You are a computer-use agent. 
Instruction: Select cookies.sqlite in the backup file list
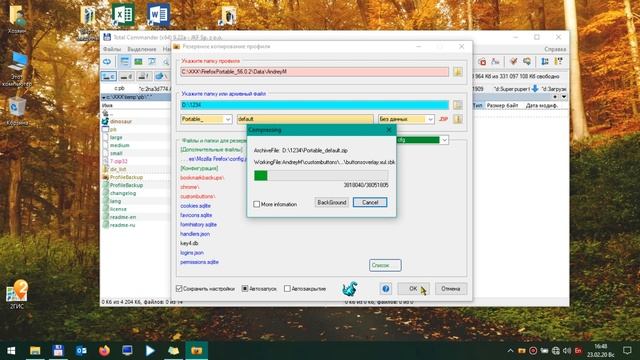tap(196, 206)
